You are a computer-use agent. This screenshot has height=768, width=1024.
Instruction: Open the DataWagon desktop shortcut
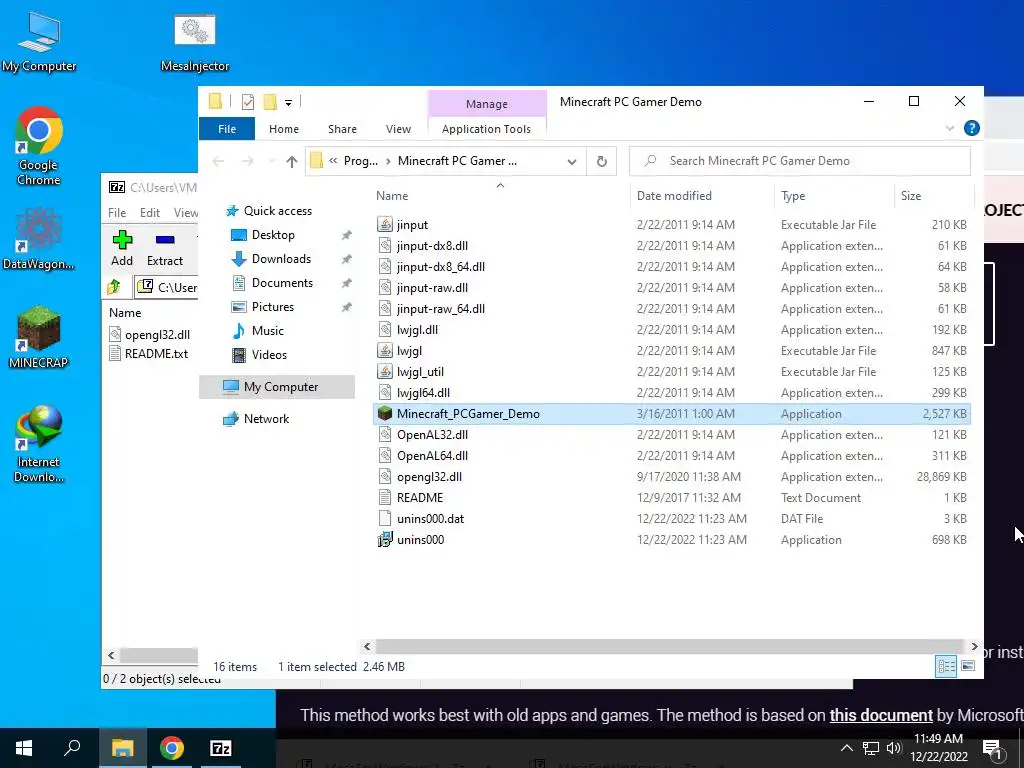(x=39, y=238)
